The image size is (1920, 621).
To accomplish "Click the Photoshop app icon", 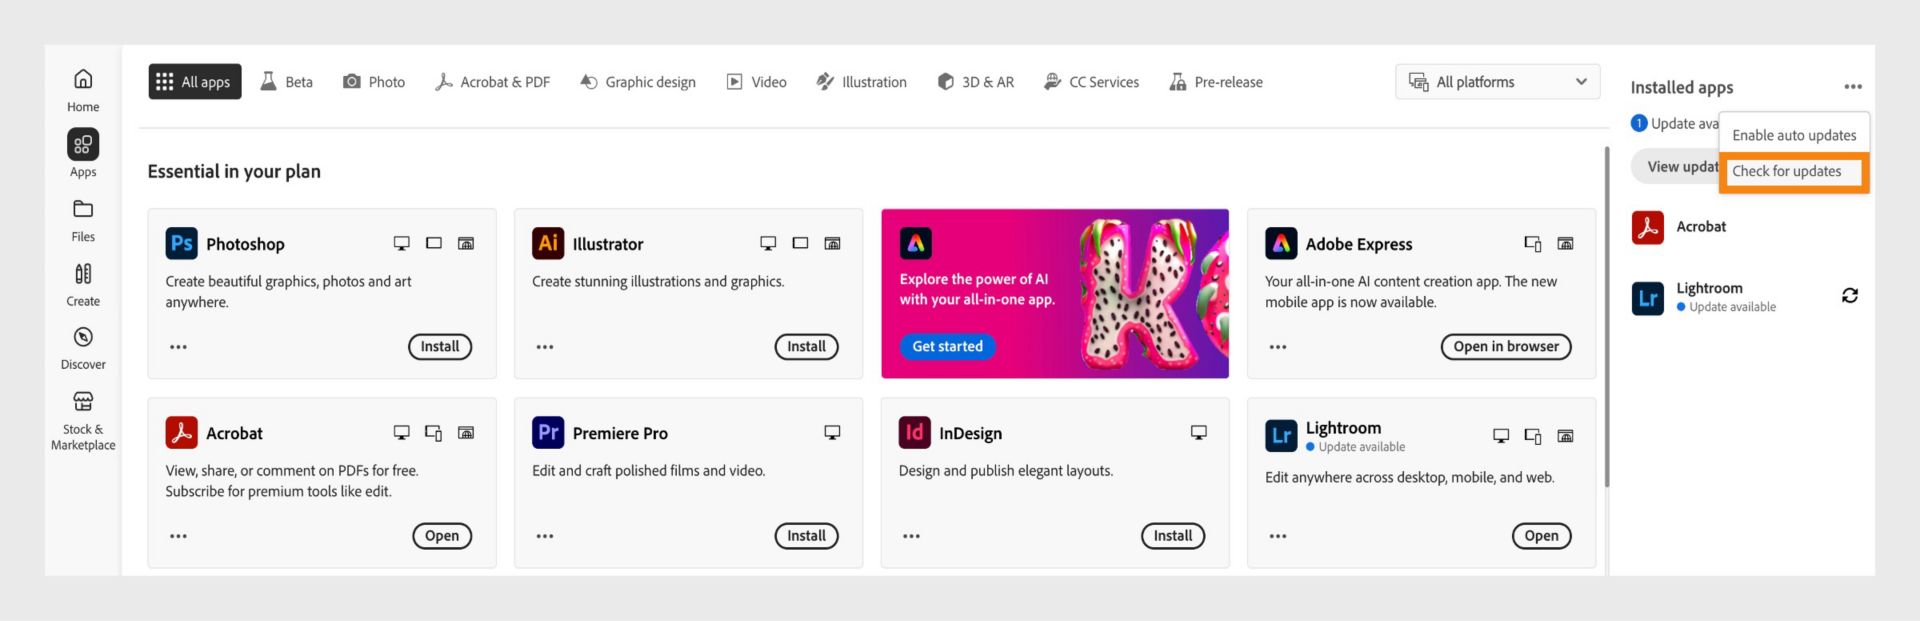I will click(181, 243).
